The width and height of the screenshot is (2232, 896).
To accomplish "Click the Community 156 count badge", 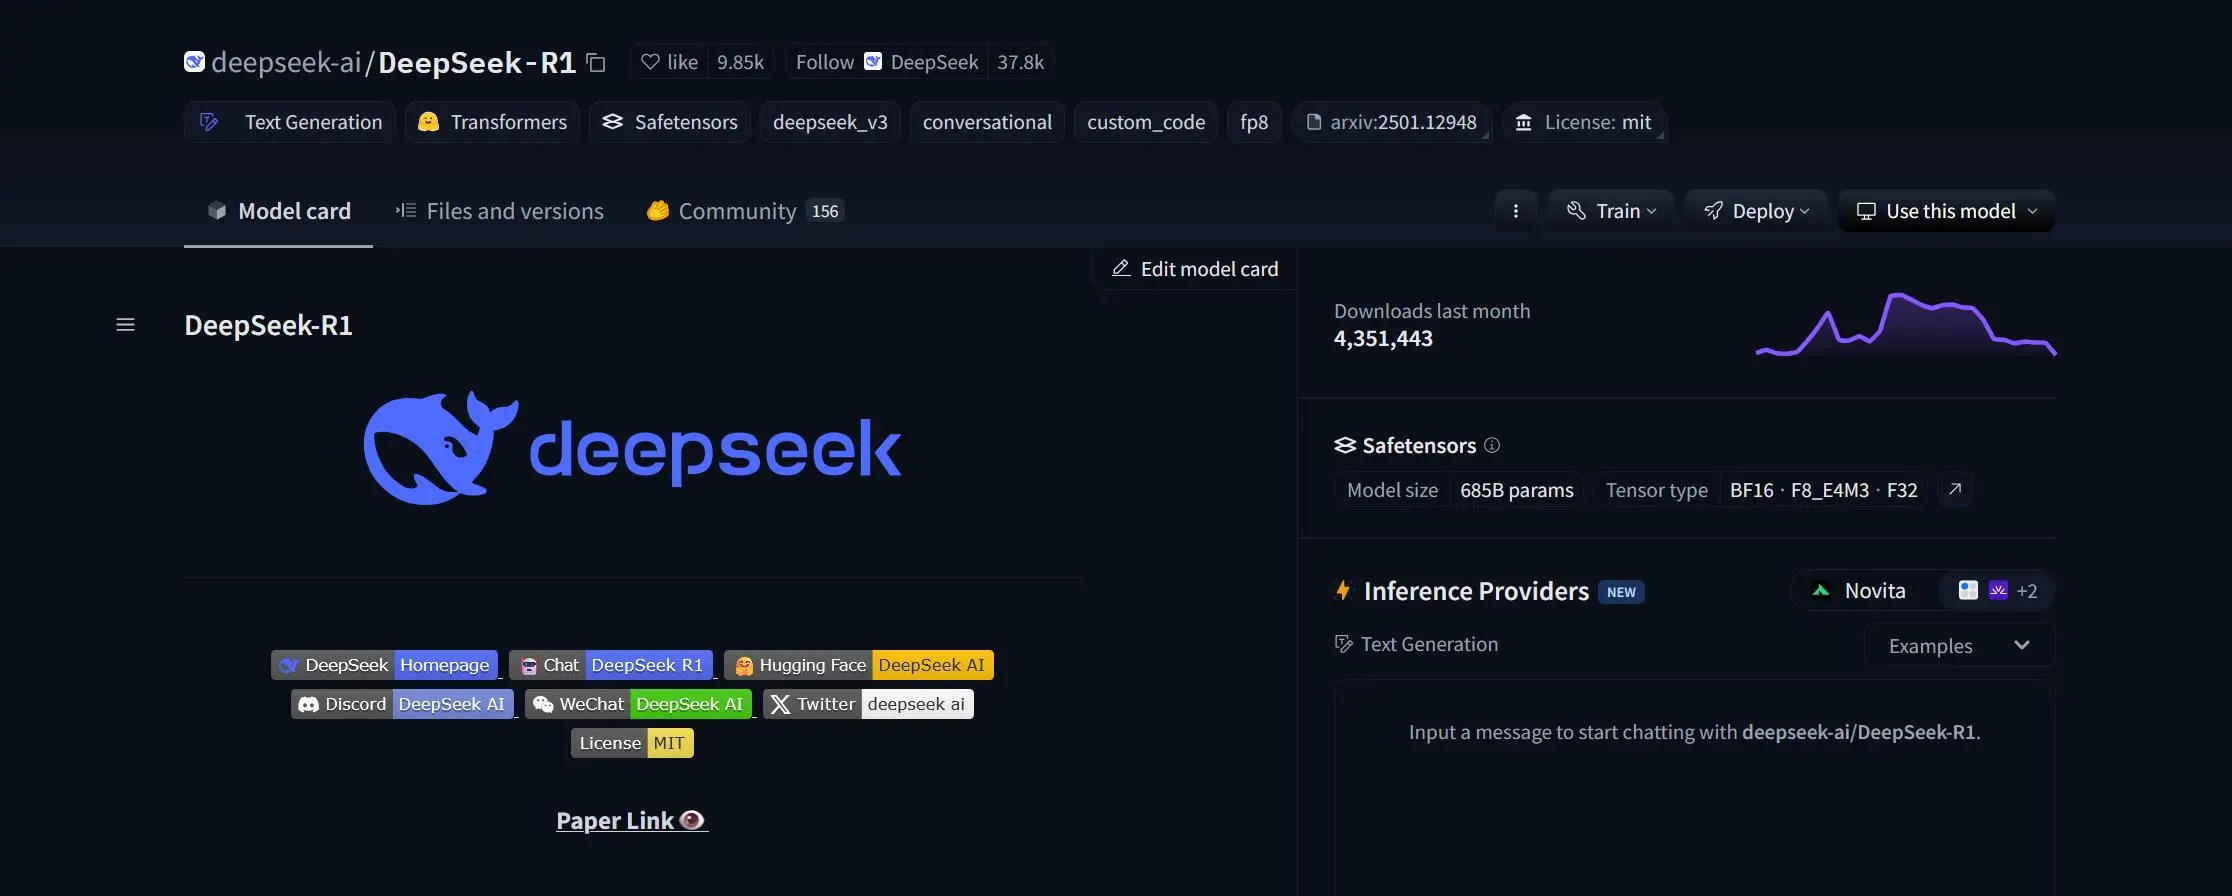I will 825,211.
